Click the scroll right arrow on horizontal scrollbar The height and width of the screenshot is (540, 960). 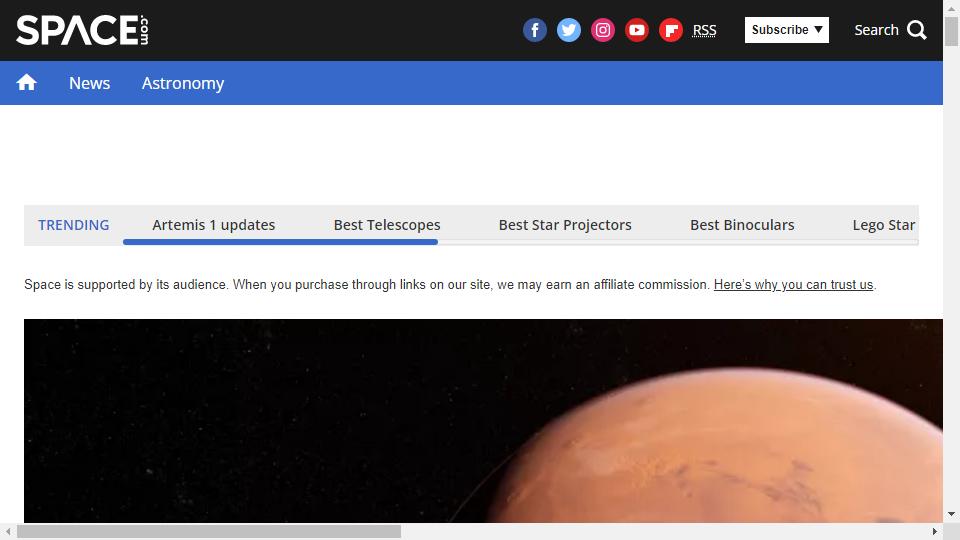(934, 531)
